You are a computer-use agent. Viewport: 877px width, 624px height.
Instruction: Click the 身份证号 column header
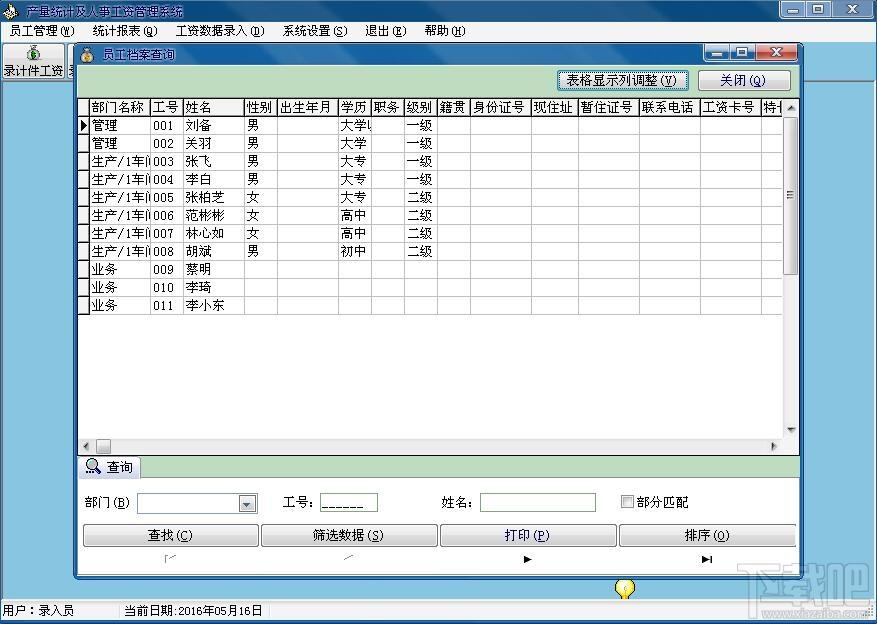(x=501, y=107)
